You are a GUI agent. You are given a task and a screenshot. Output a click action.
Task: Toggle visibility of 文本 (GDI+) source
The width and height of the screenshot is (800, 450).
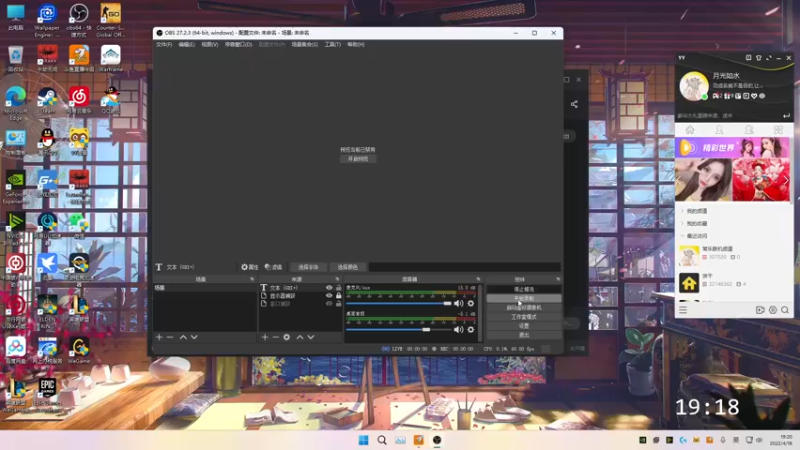tap(329, 288)
